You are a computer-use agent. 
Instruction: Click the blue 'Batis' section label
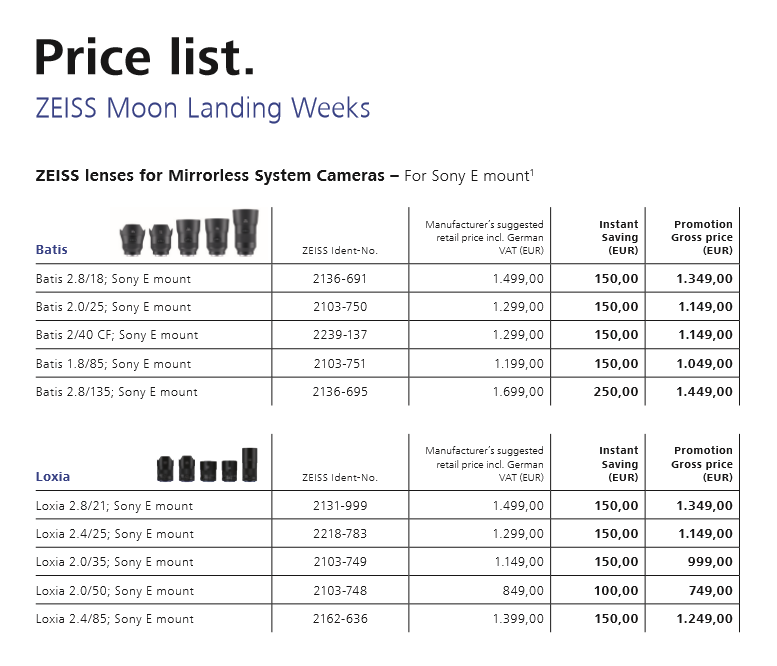[52, 249]
